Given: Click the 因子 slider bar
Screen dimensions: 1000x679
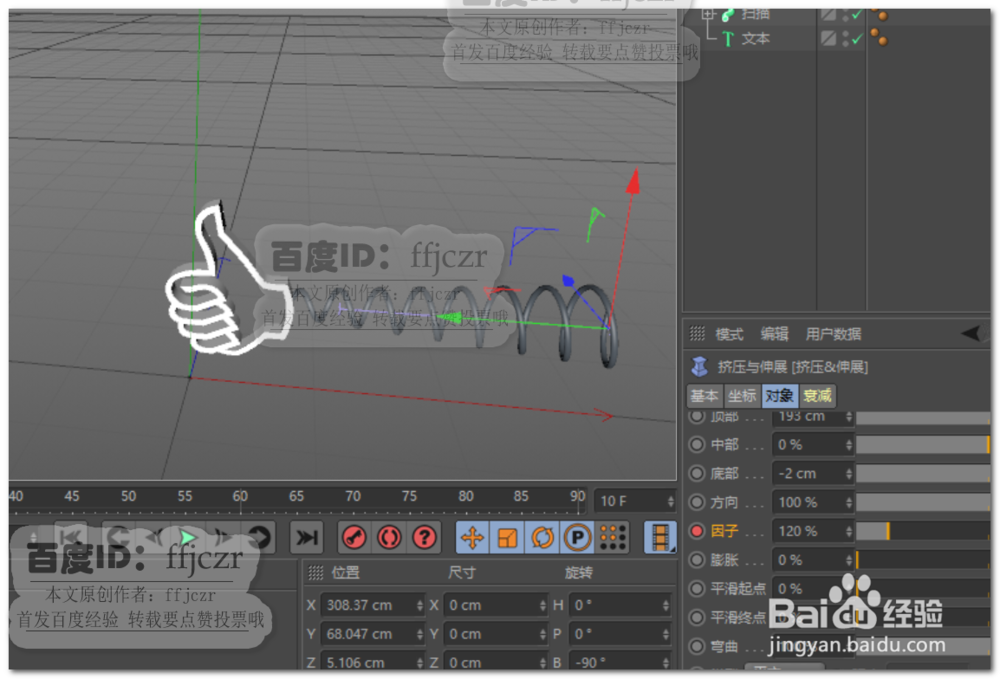Looking at the screenshot, I should 923,530.
